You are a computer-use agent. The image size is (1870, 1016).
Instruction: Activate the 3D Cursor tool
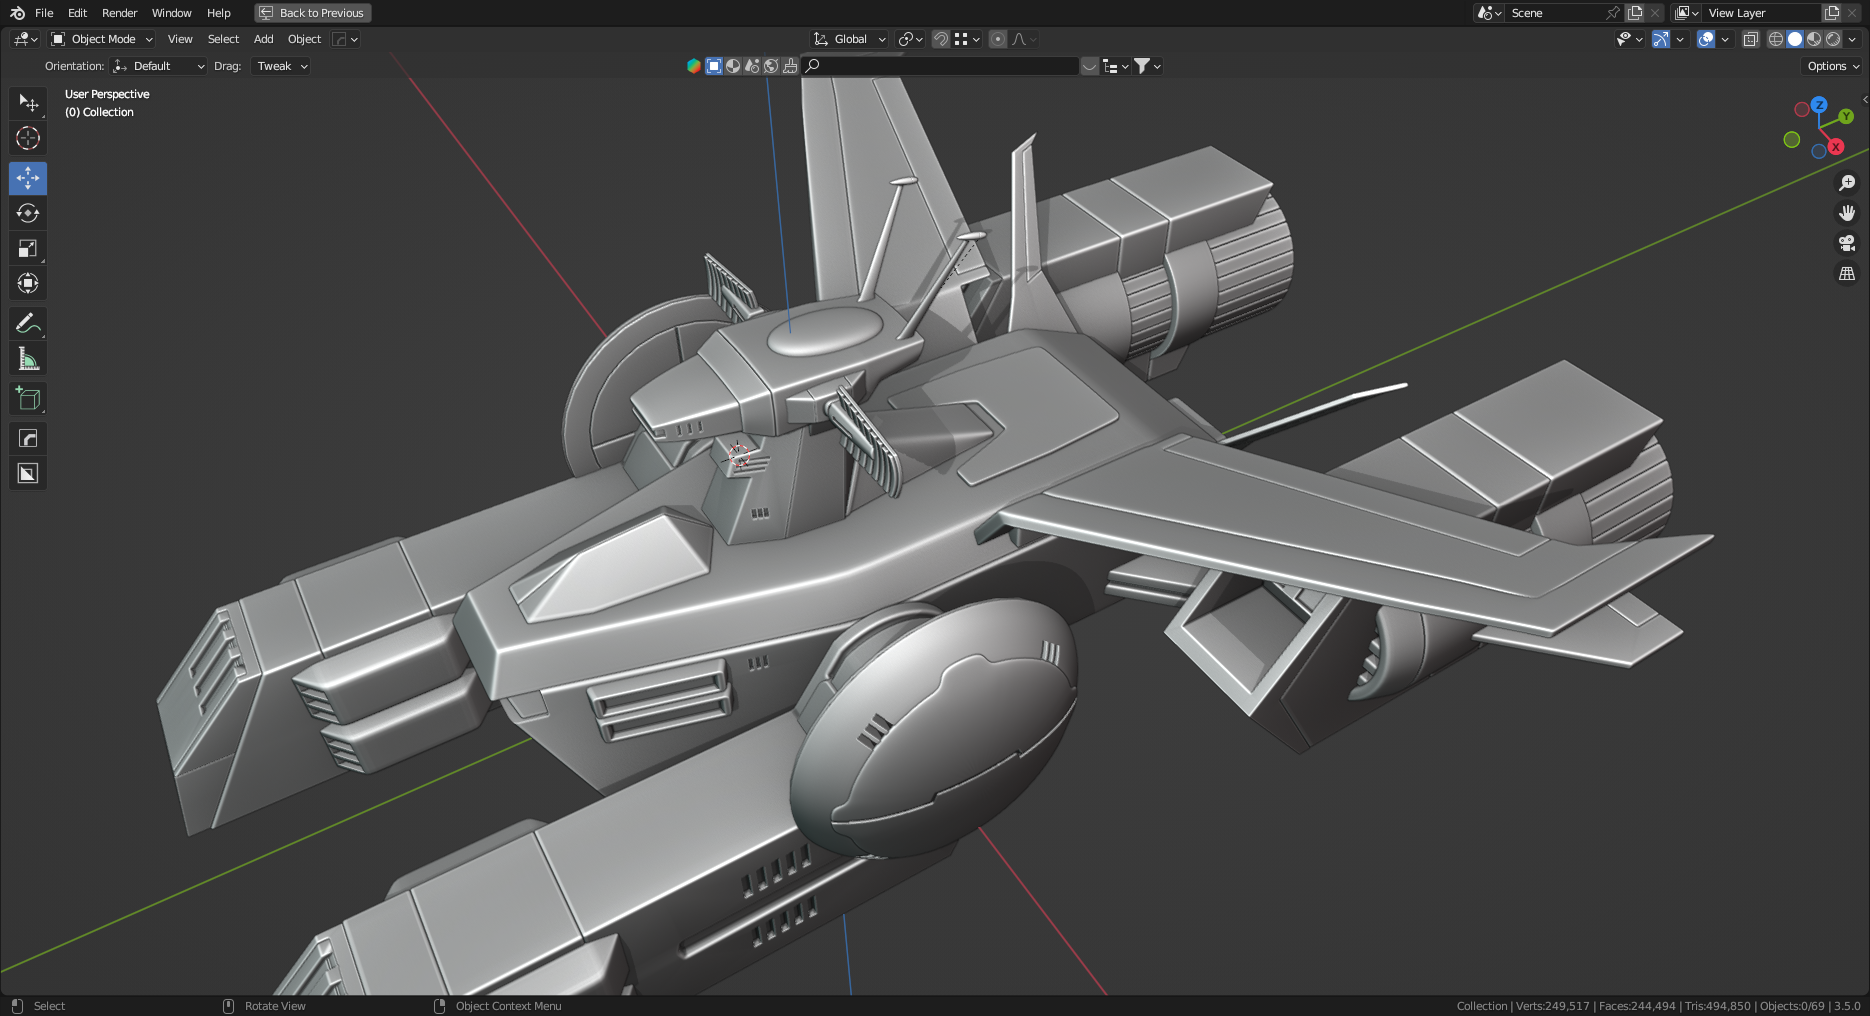[28, 138]
